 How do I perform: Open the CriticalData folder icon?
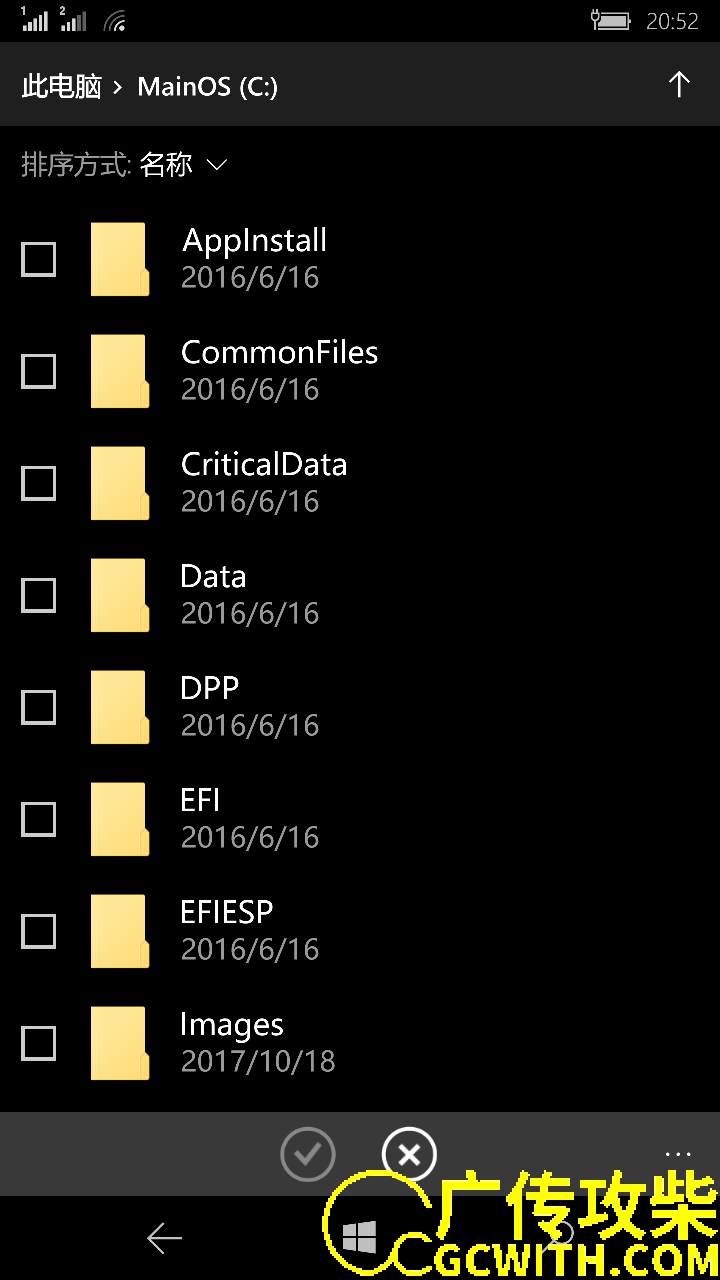(120, 484)
